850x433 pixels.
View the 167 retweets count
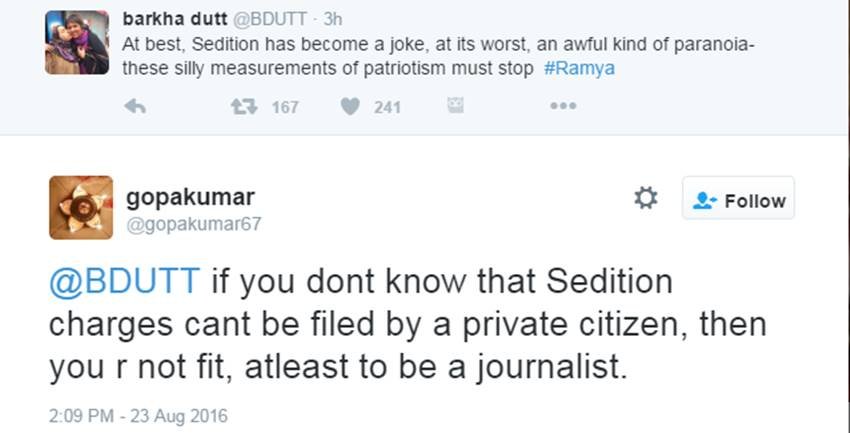(x=285, y=107)
